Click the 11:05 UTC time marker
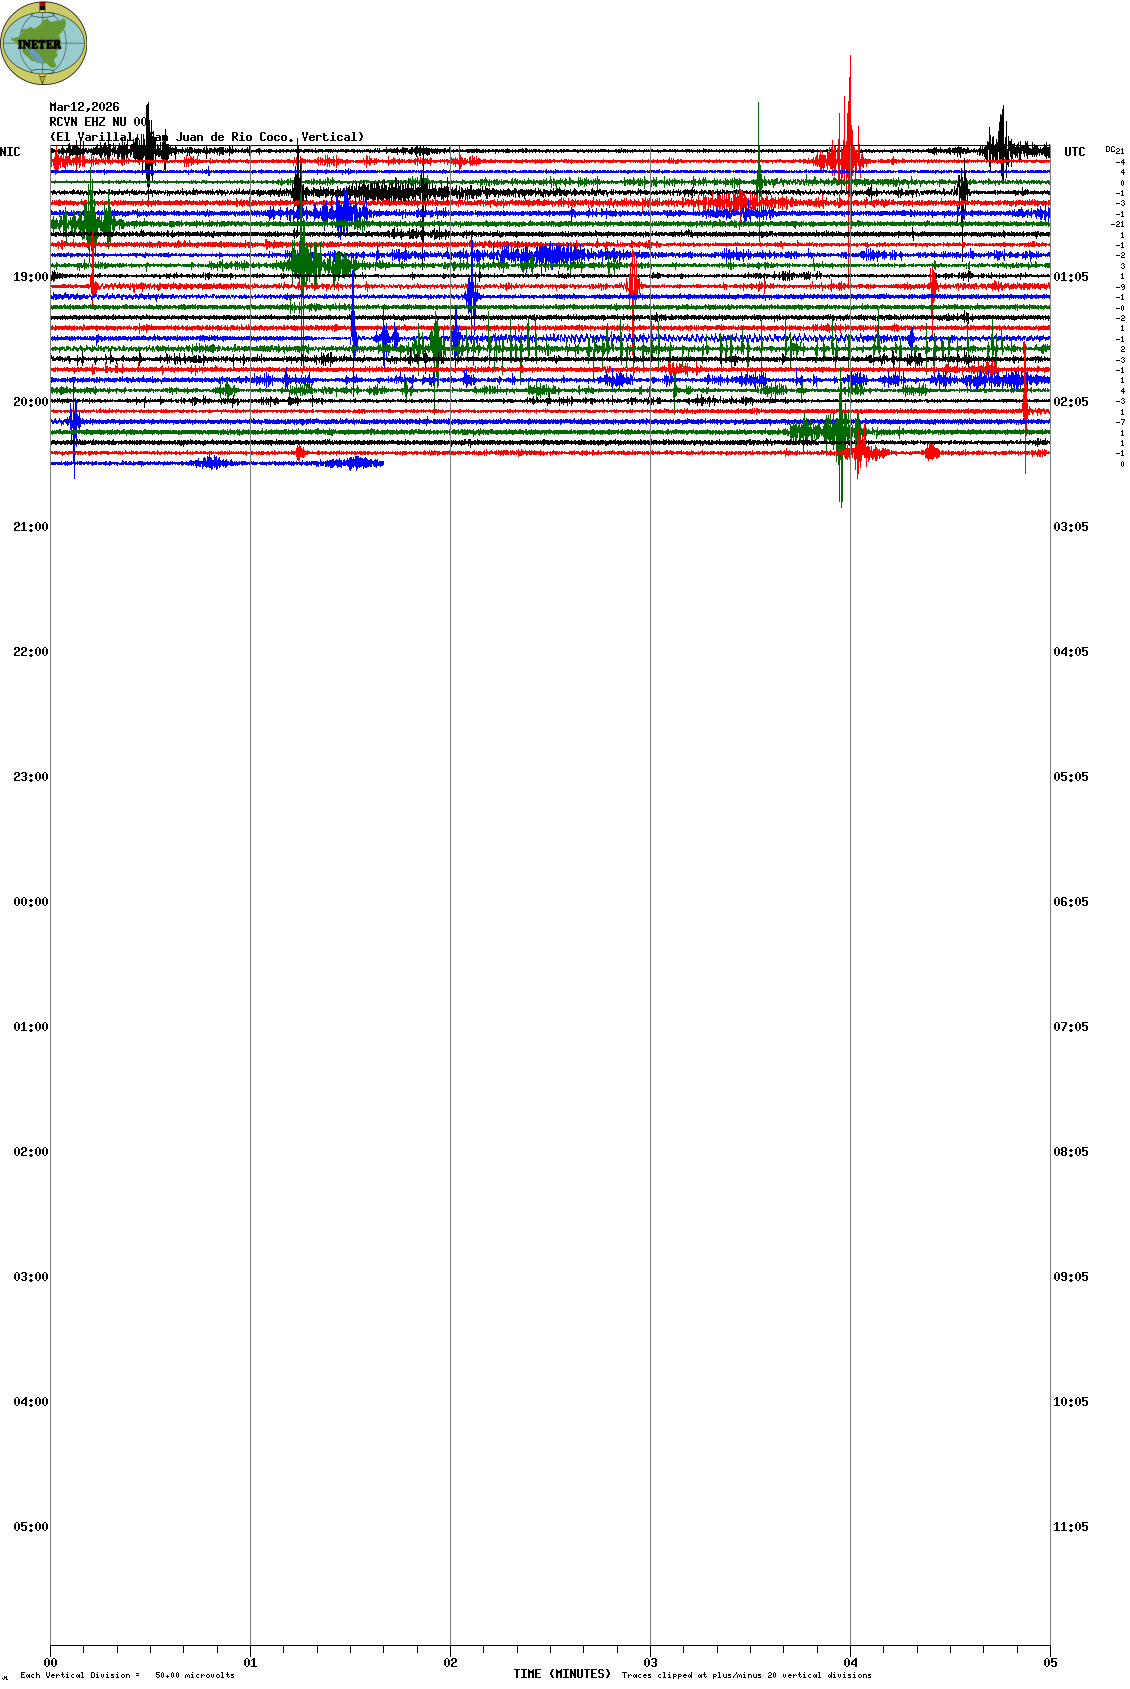The width and height of the screenshot is (1130, 1689). 1070,1527
